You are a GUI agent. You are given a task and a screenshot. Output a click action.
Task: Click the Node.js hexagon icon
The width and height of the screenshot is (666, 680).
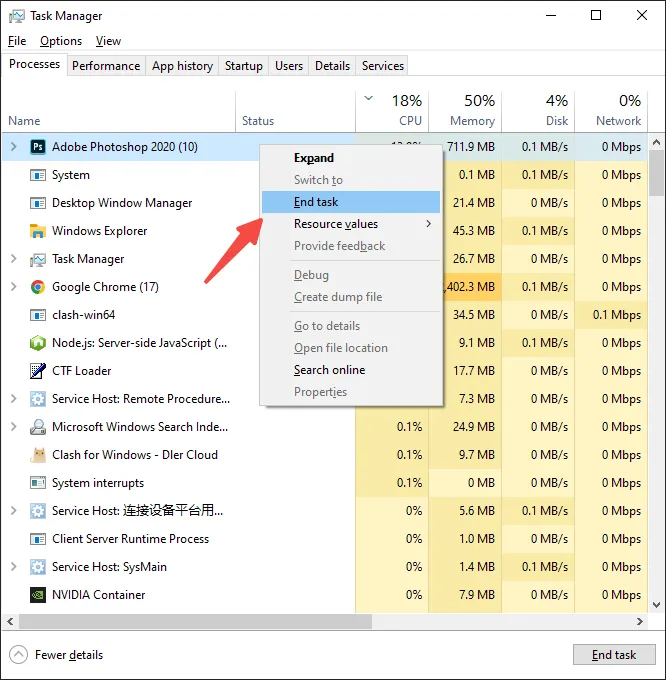tap(38, 343)
